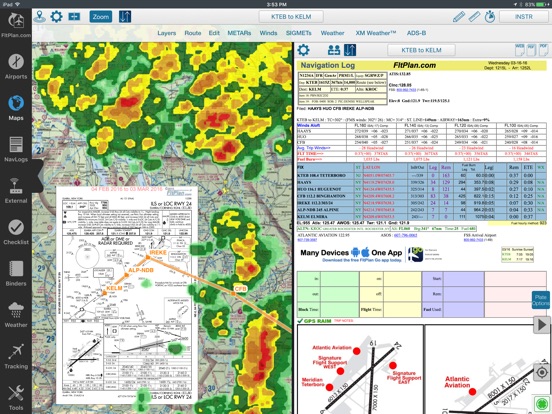The image size is (552, 414).
Task: Open the KTEB to KELM map route selector
Action: pyautogui.click(x=291, y=17)
